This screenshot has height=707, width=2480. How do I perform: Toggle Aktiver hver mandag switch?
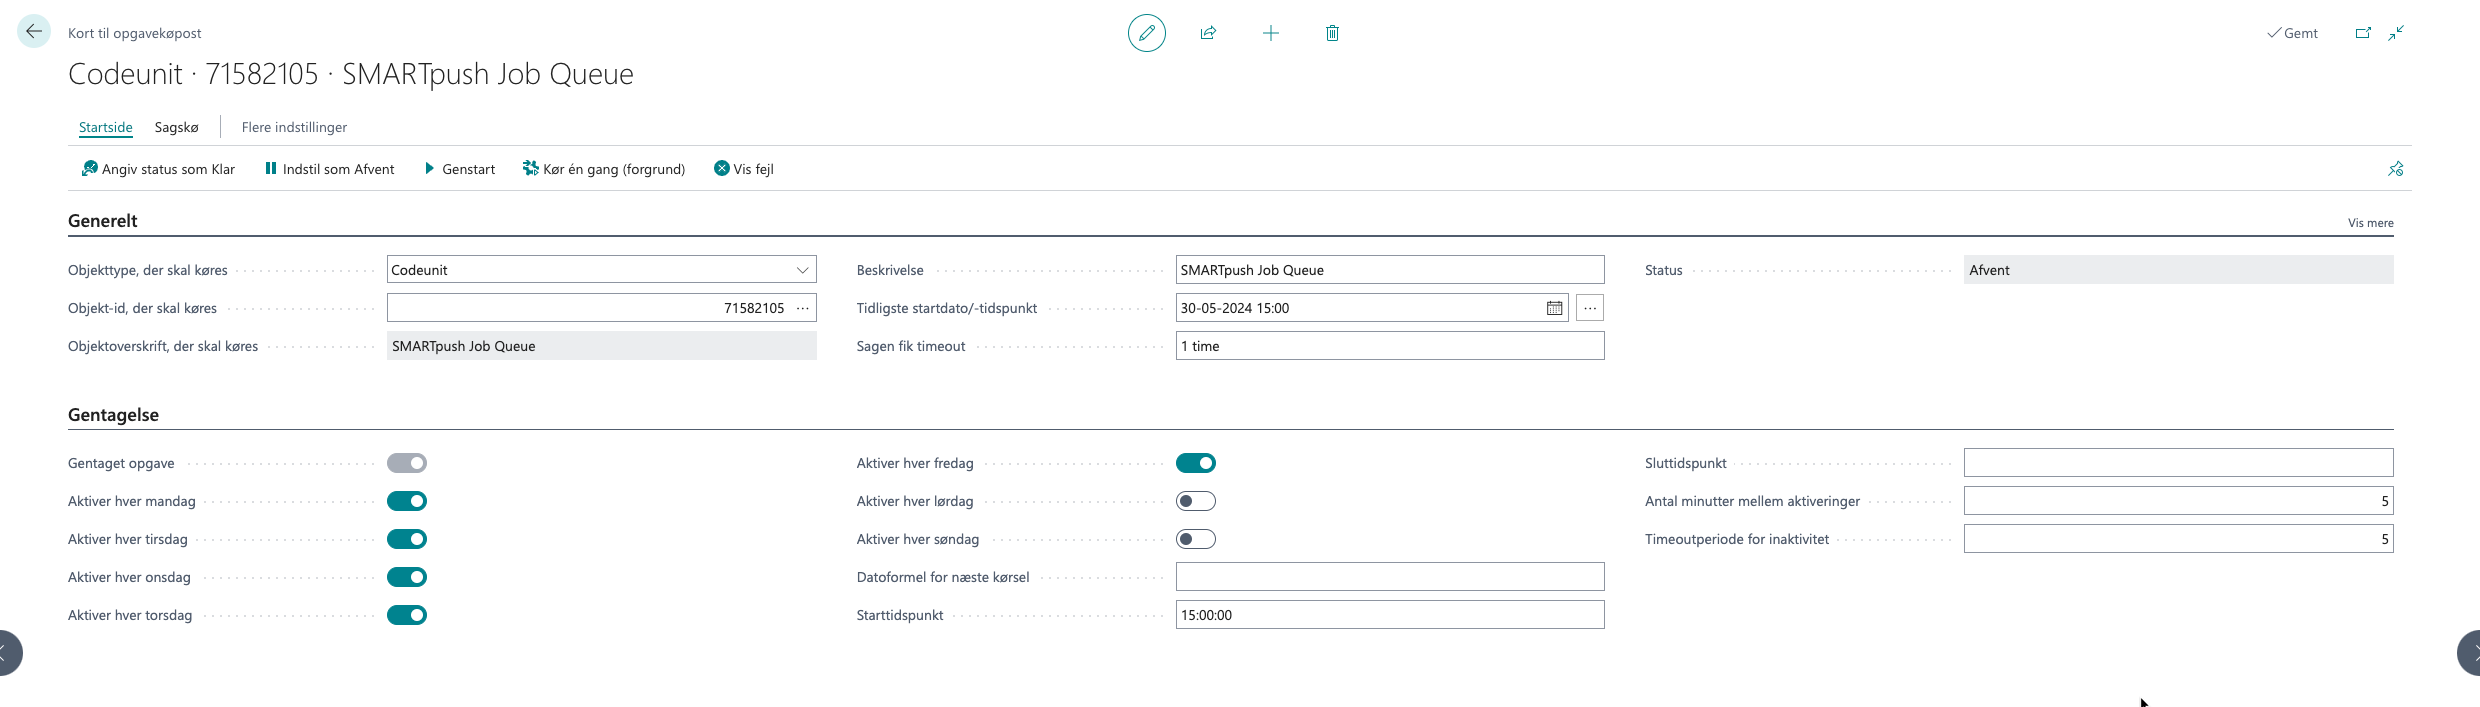[407, 501]
